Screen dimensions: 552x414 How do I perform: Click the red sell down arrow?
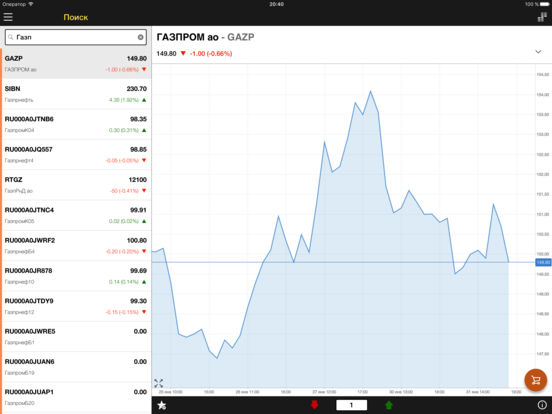(315, 405)
